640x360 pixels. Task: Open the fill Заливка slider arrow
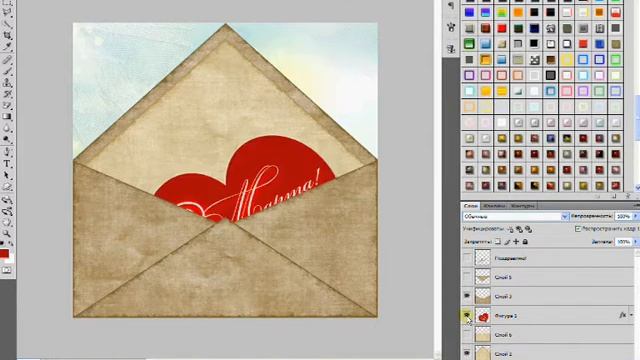pos(635,242)
